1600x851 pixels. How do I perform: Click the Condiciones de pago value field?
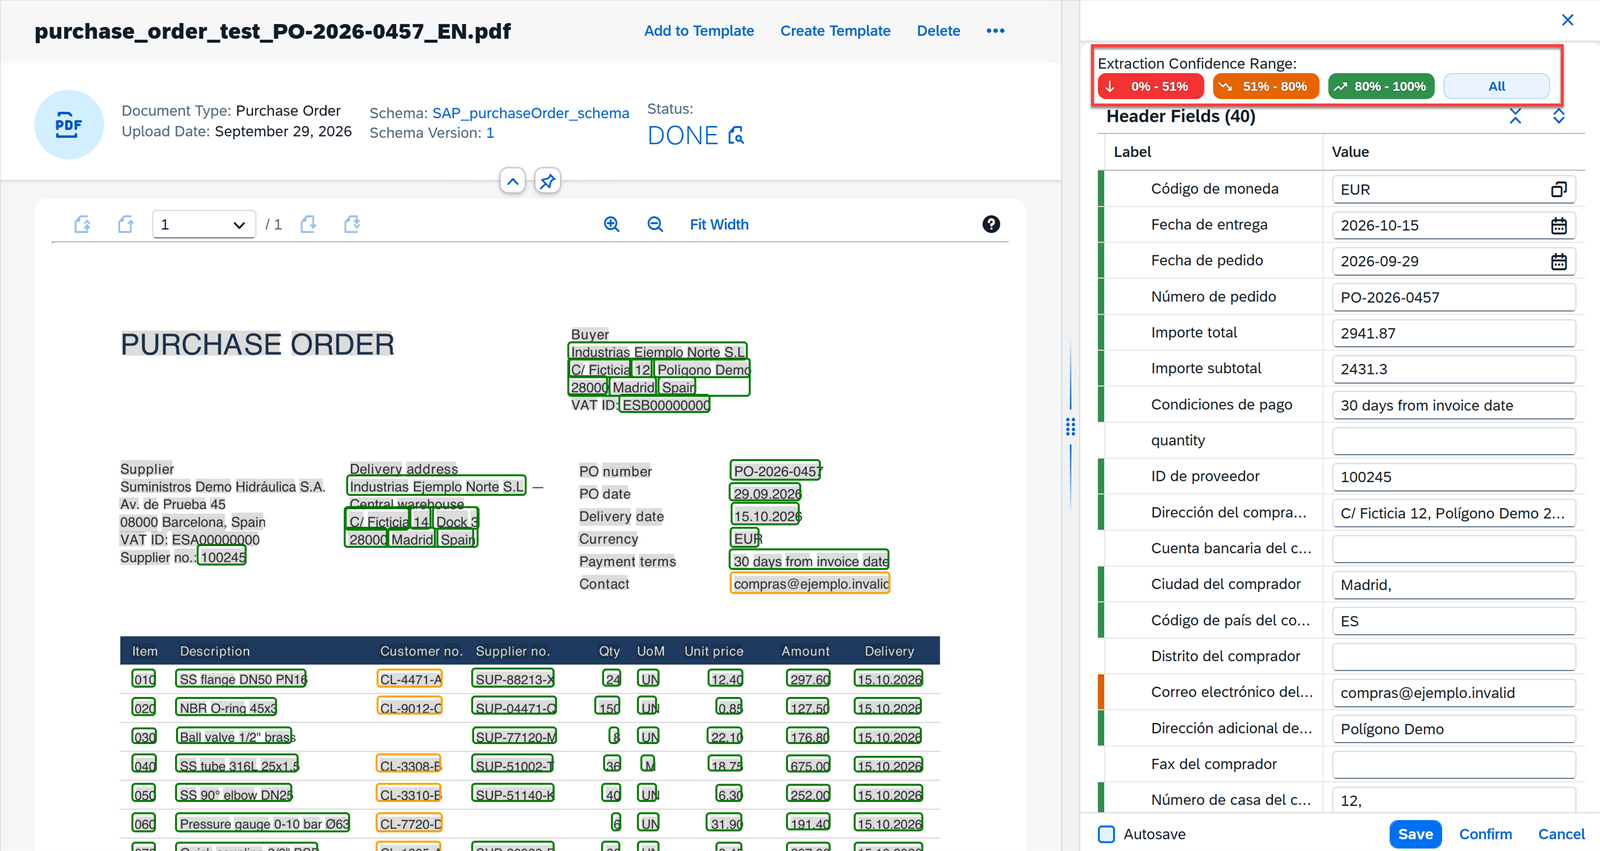click(1453, 405)
